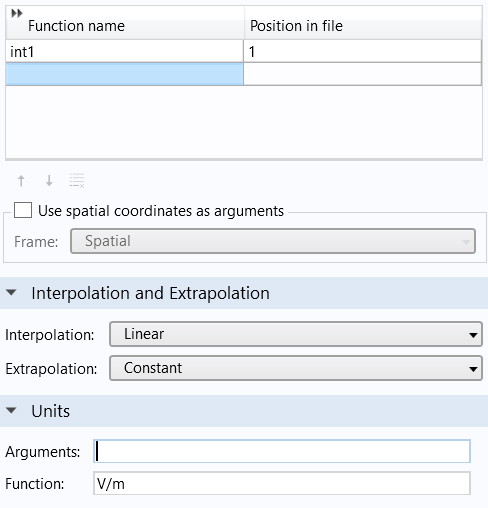The height and width of the screenshot is (508, 488).
Task: Click the empty Position in file cell
Action: tap(362, 74)
